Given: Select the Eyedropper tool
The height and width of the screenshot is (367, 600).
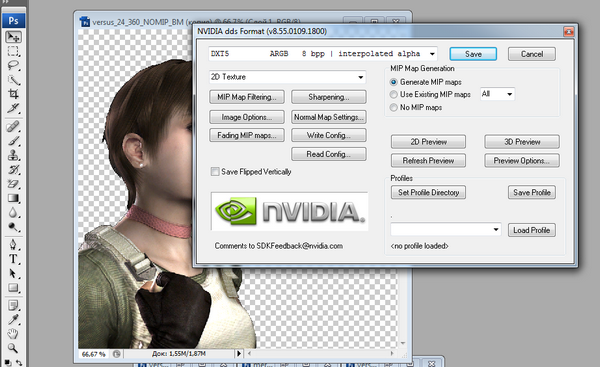Looking at the screenshot, I should click(13, 320).
